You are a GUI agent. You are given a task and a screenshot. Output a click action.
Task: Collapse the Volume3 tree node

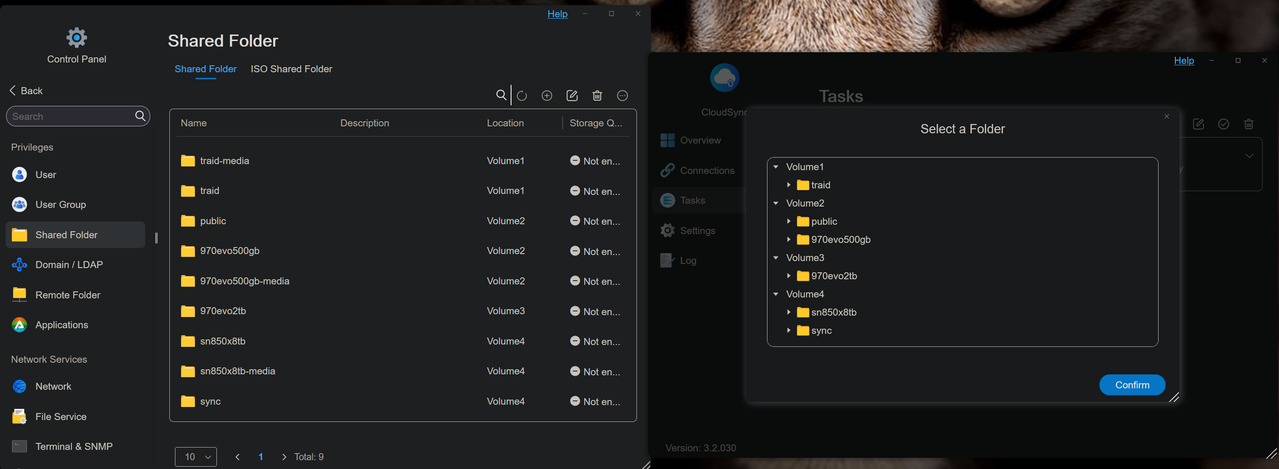[x=776, y=258]
